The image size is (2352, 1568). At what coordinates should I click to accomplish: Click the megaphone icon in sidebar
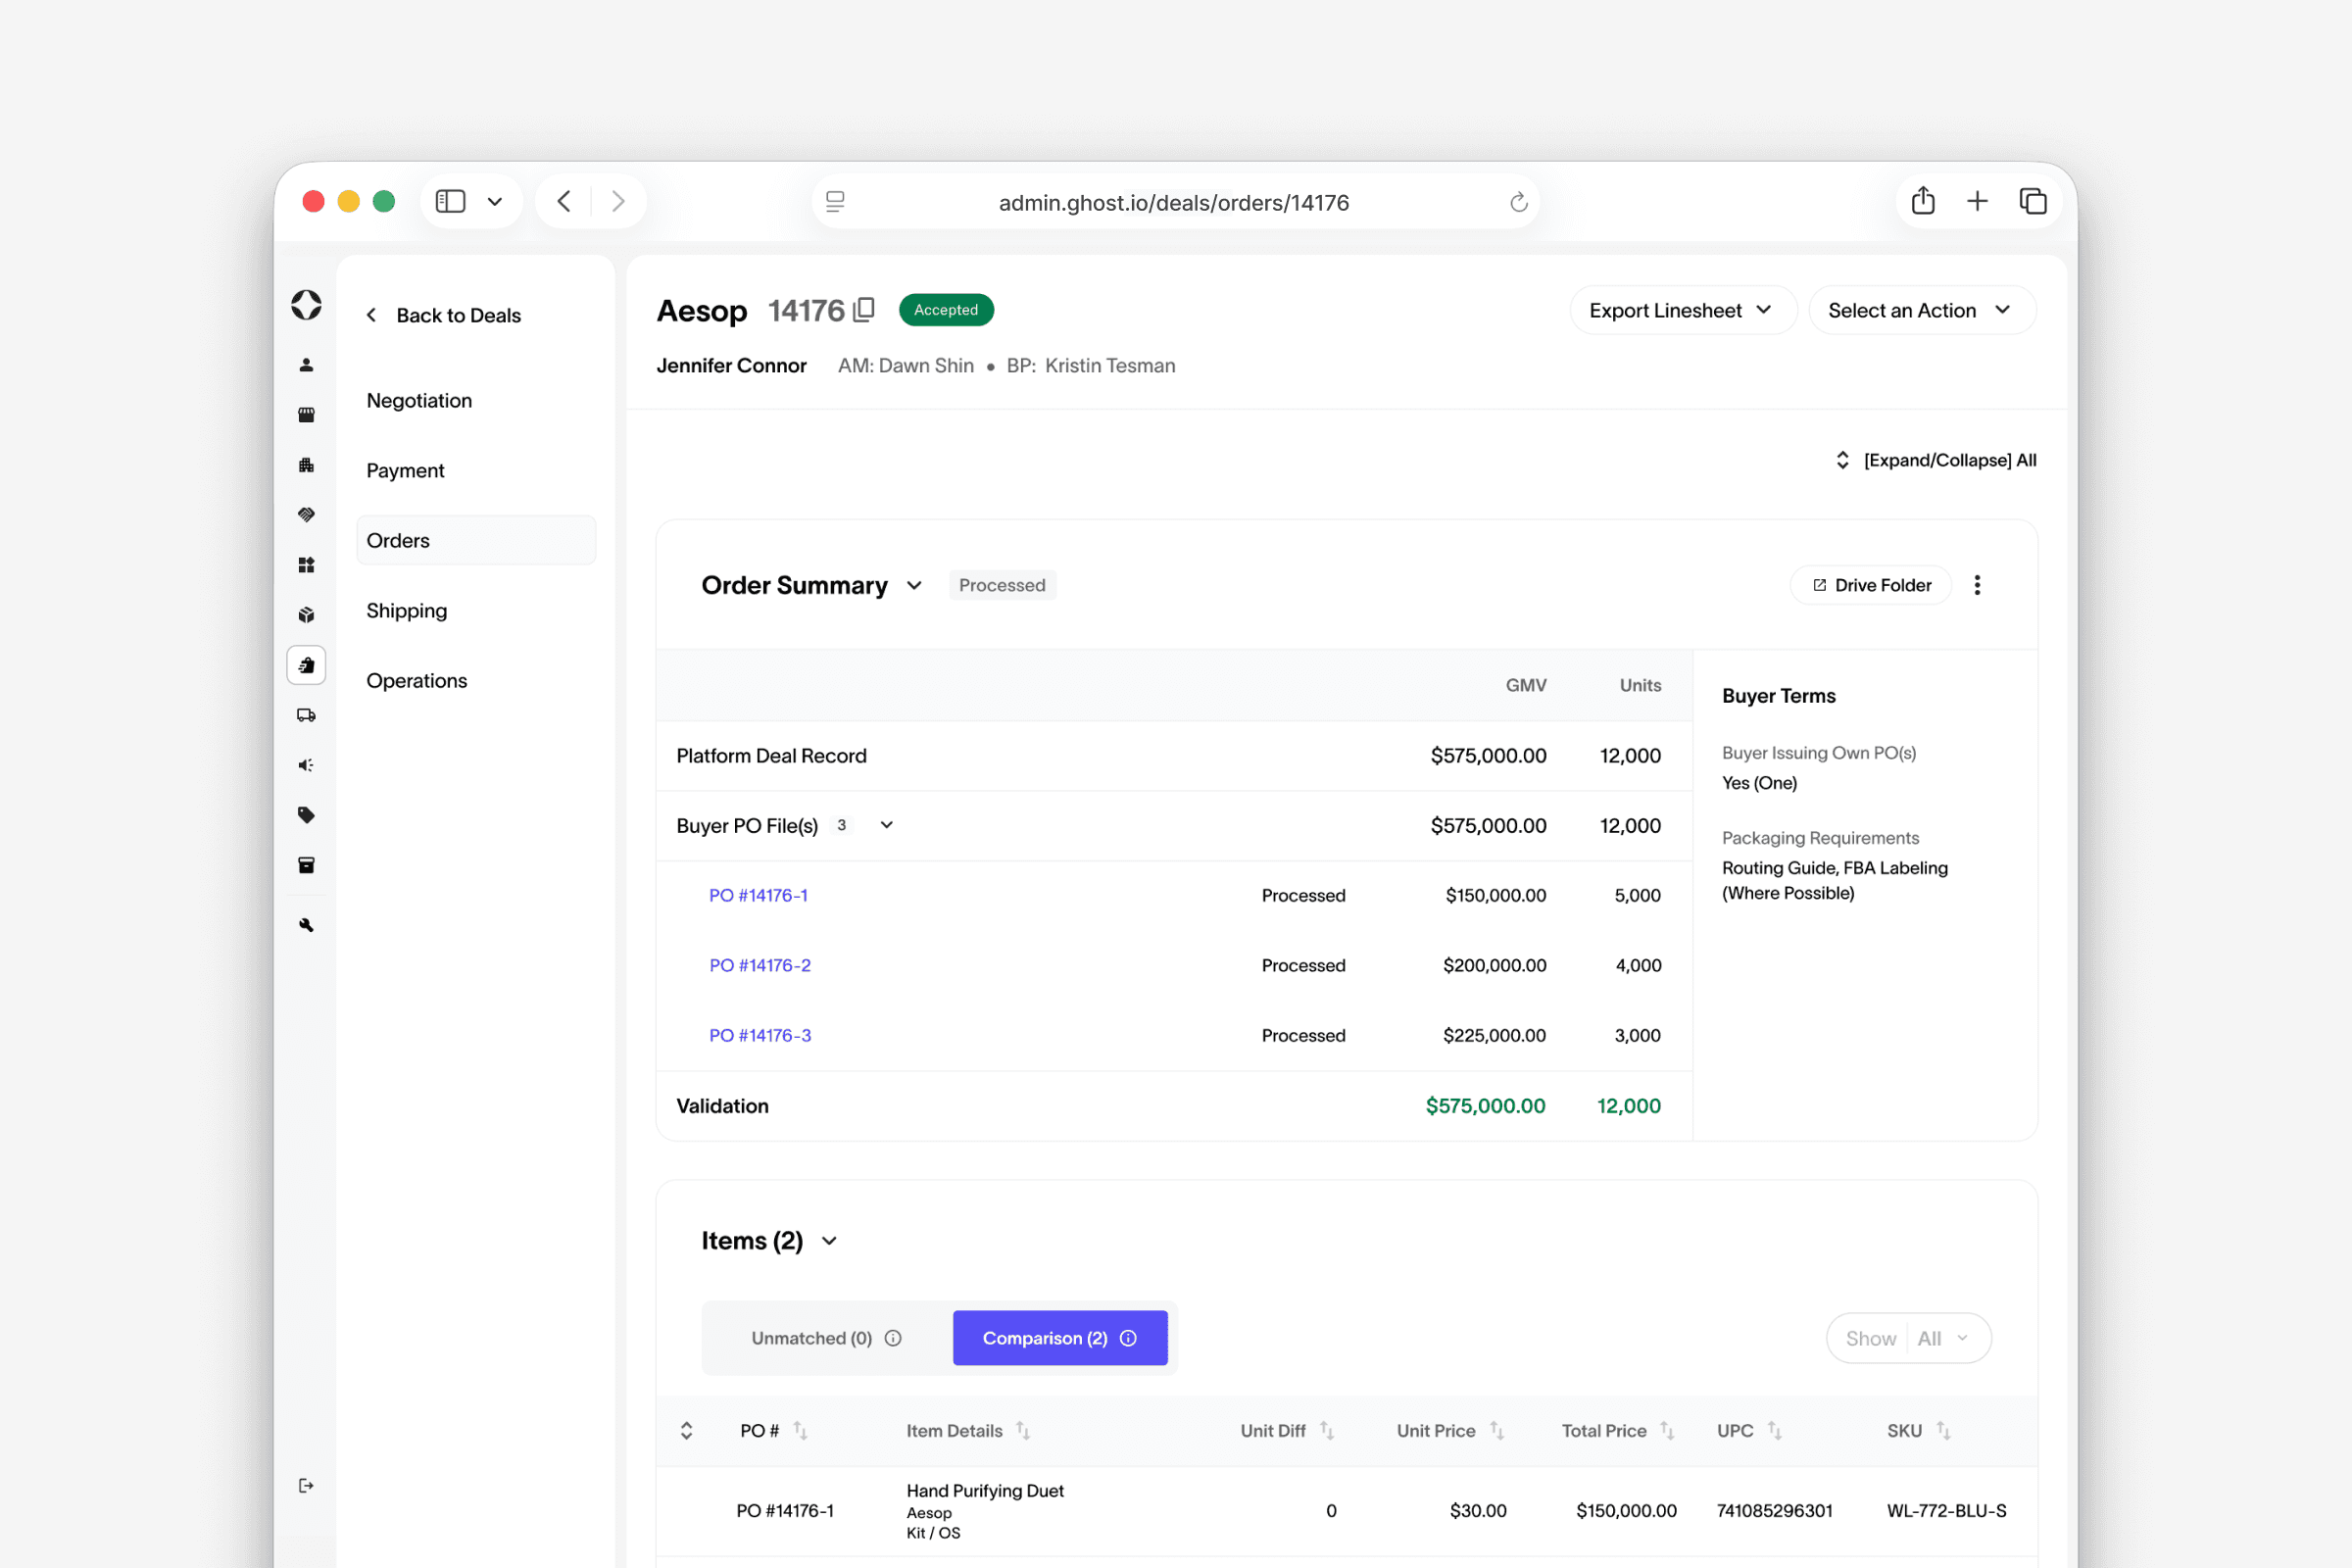pyautogui.click(x=306, y=765)
